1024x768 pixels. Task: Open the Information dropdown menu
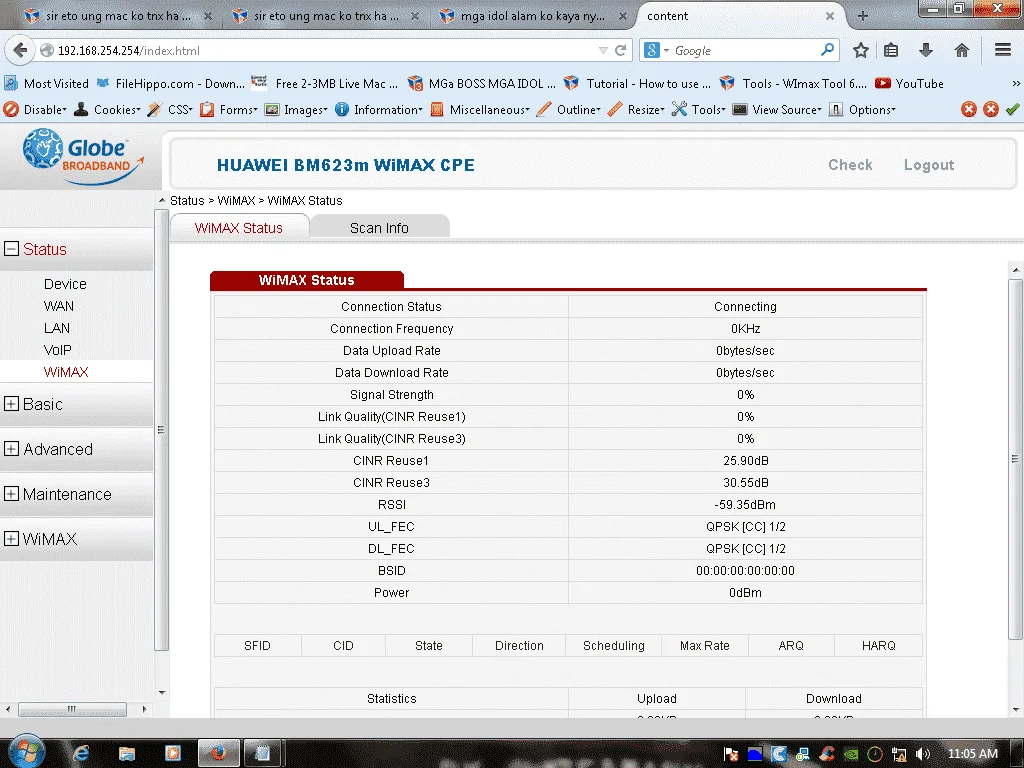click(x=379, y=110)
